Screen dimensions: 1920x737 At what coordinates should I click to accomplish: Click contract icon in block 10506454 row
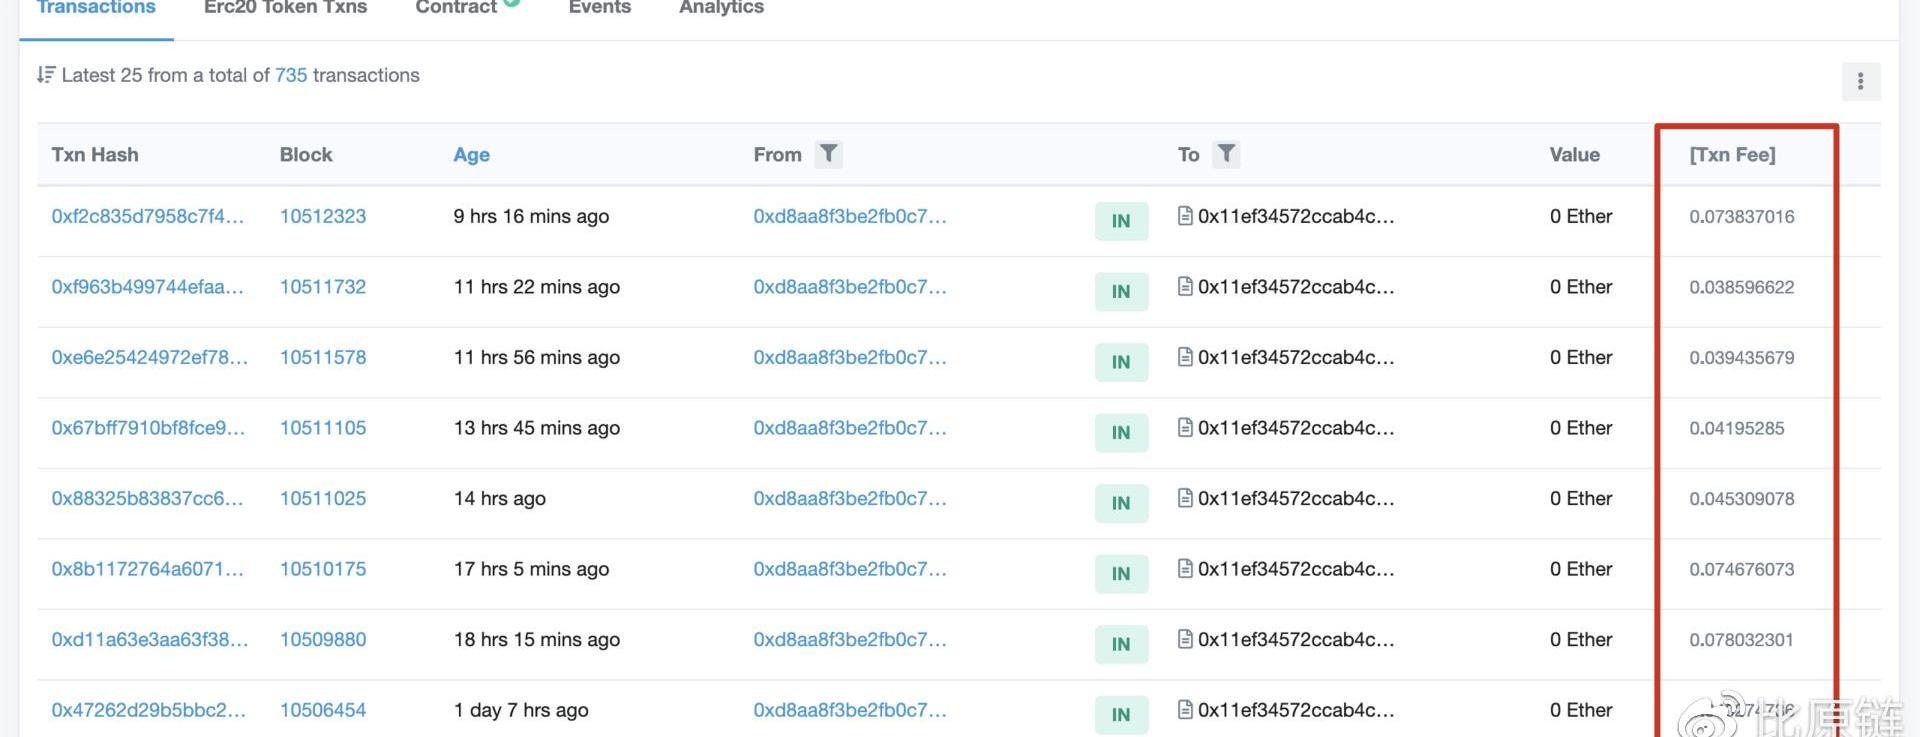pyautogui.click(x=1185, y=710)
